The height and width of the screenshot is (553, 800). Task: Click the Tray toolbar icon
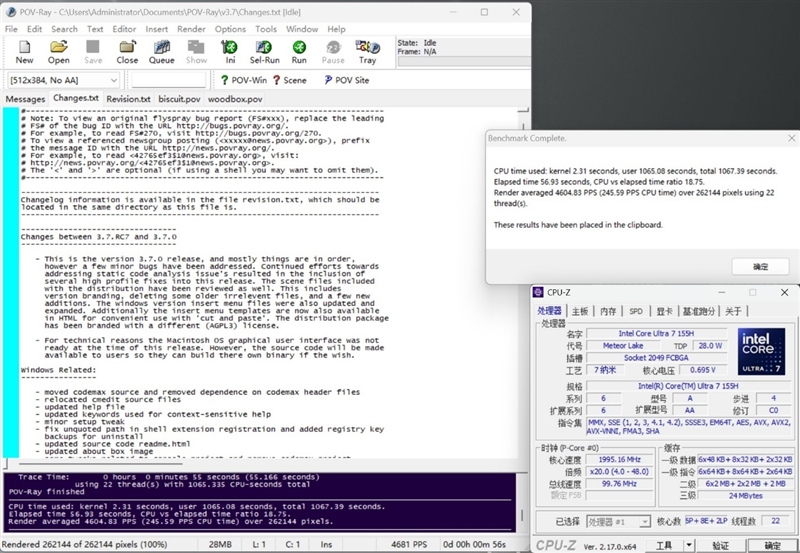[x=368, y=51]
